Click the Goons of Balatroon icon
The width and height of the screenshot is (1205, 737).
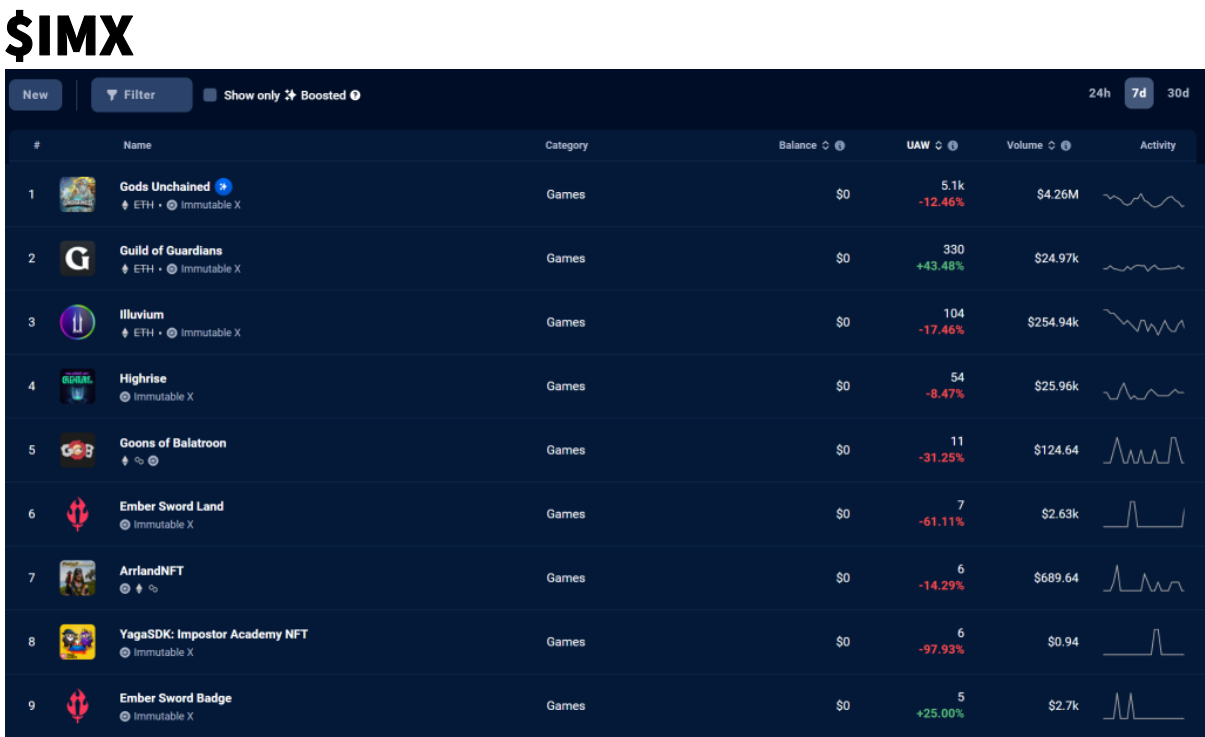[76, 450]
